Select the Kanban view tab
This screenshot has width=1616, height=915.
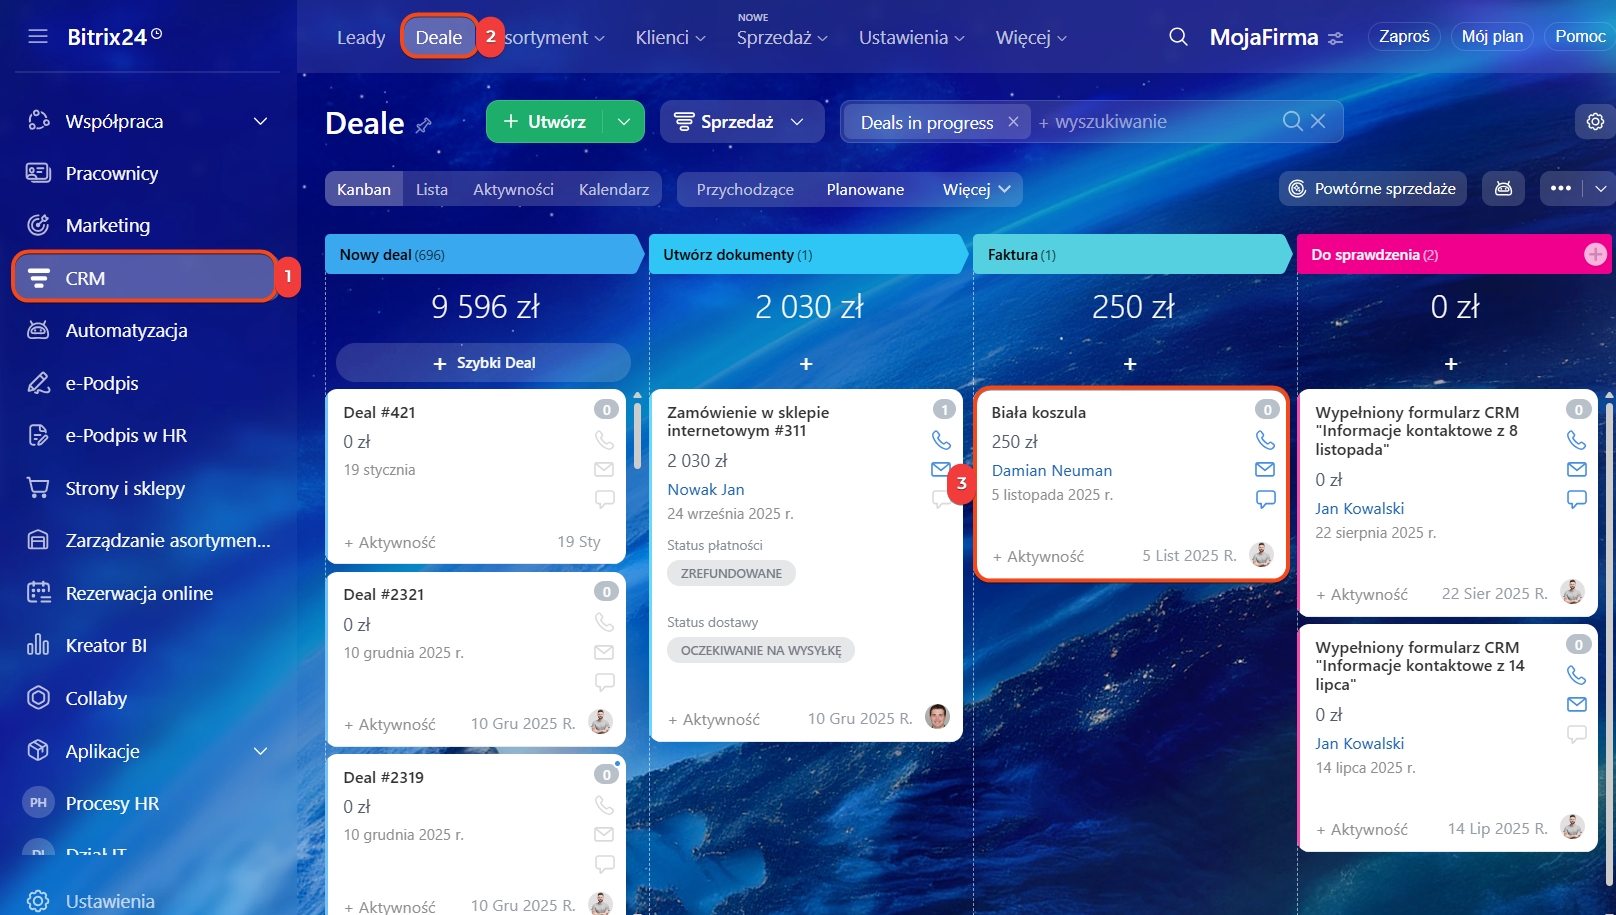click(364, 189)
